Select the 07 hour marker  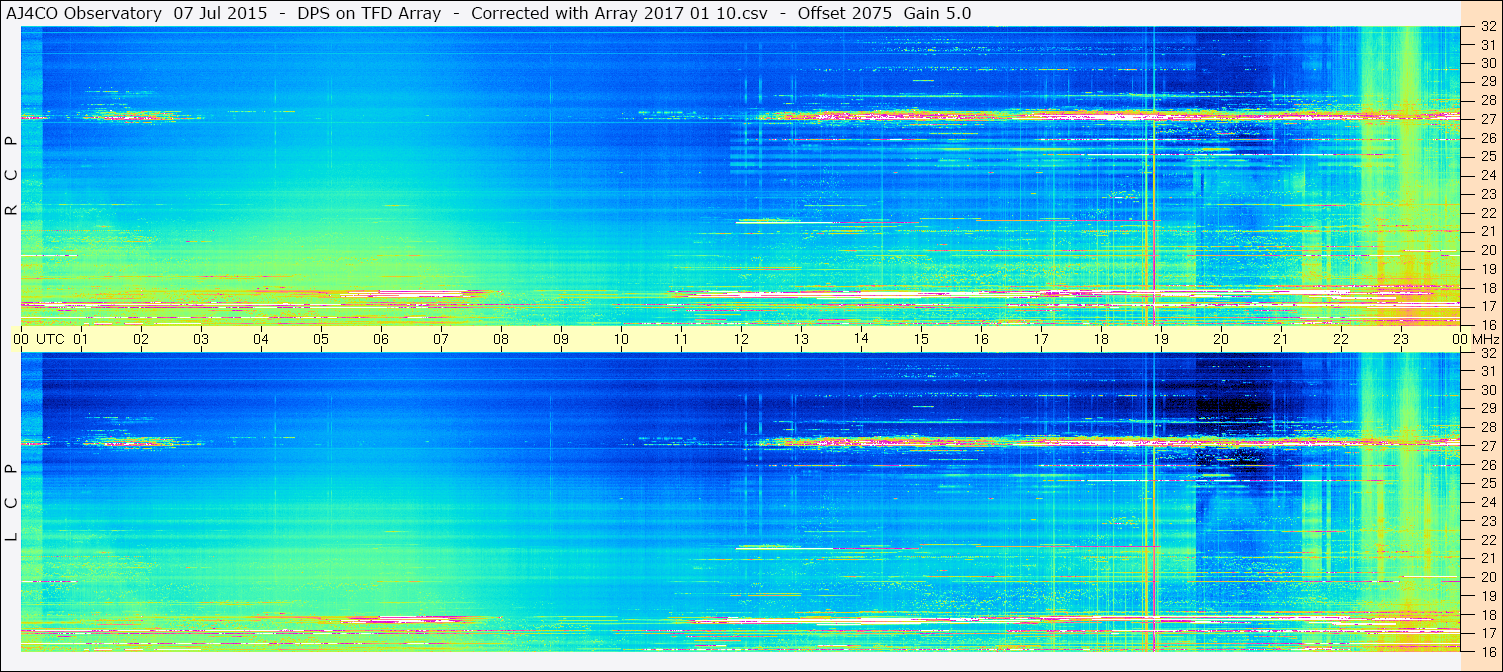[x=441, y=339]
